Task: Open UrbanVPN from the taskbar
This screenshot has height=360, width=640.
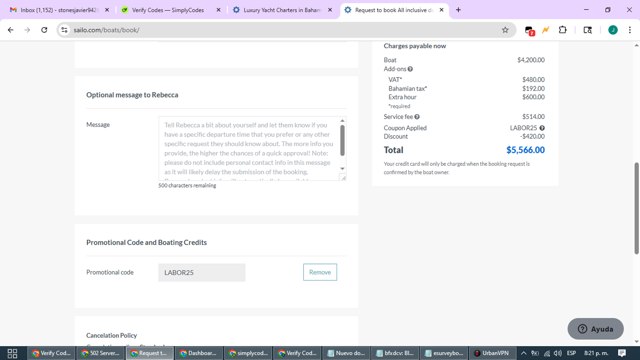Action: coord(492,353)
